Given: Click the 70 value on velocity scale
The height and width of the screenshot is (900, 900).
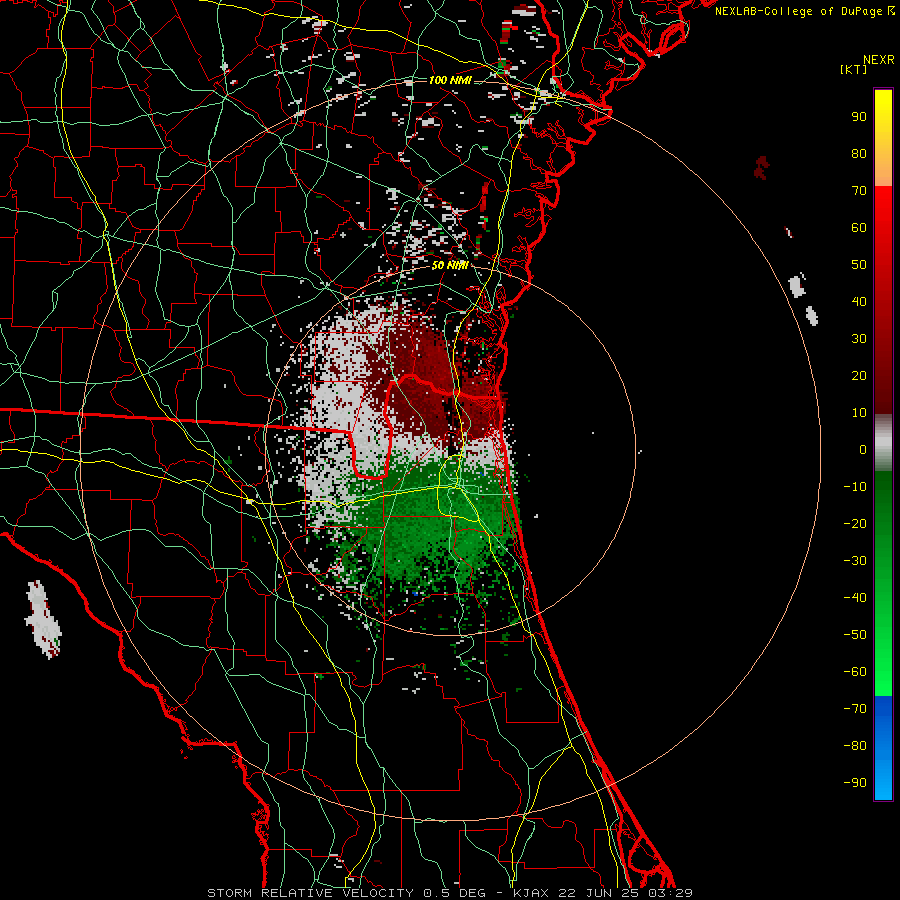Looking at the screenshot, I should point(859,191).
